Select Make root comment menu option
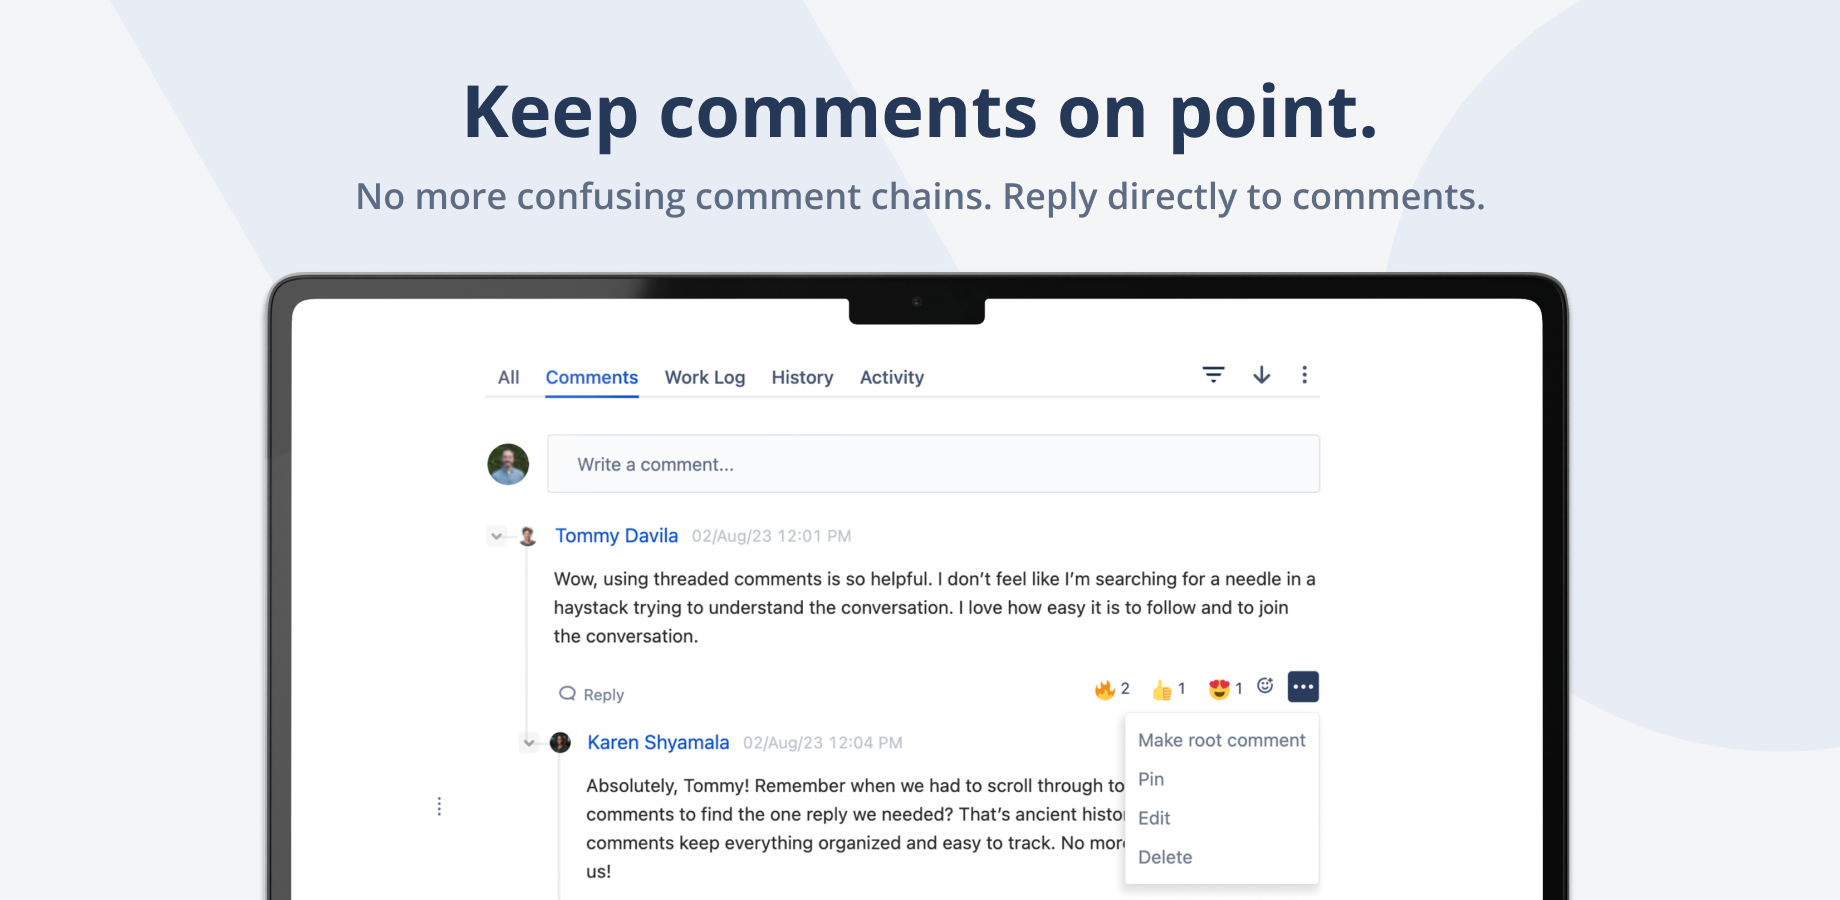The image size is (1840, 900). [x=1221, y=740]
